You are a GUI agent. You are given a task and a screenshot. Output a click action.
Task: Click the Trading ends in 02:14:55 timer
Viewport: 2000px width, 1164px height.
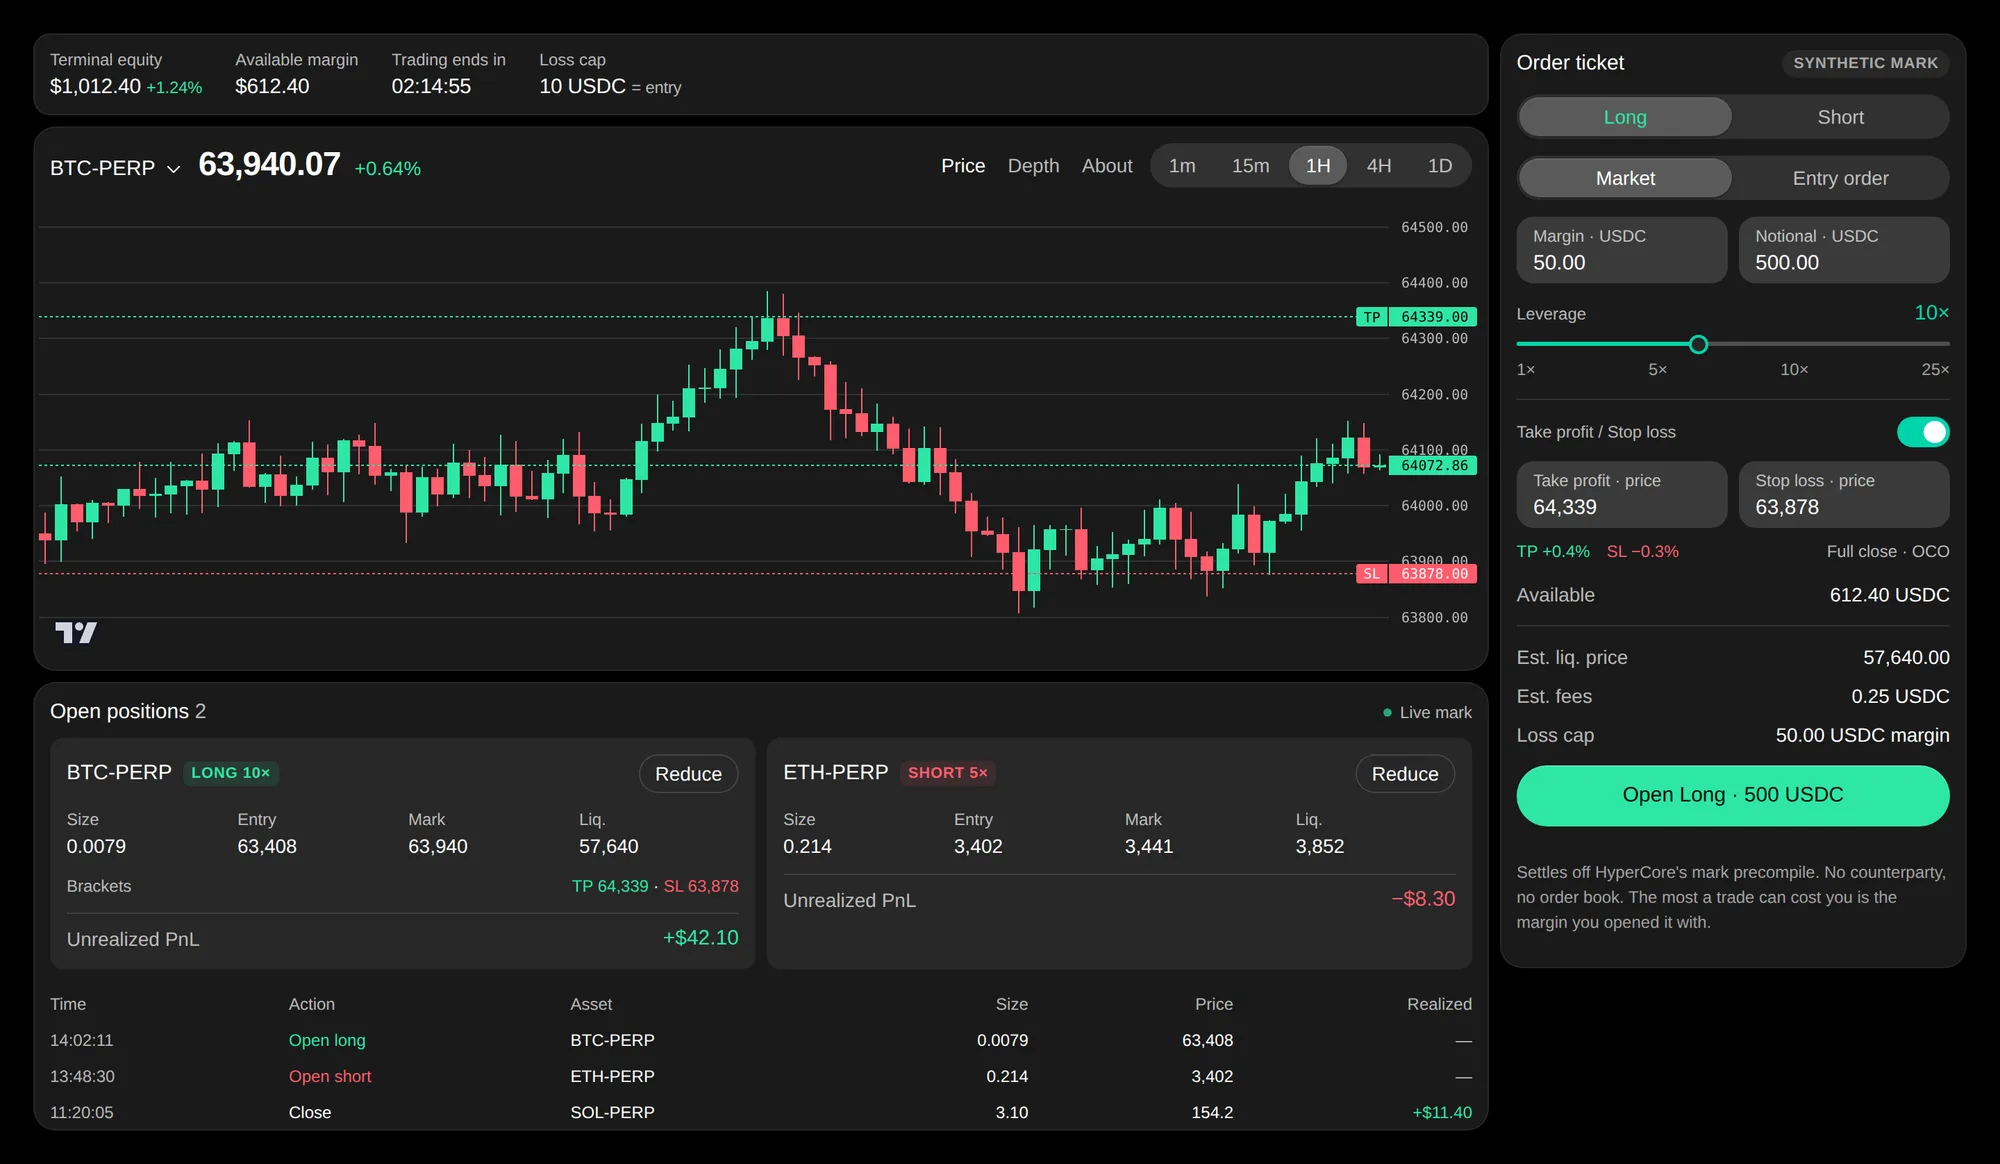[x=431, y=86]
